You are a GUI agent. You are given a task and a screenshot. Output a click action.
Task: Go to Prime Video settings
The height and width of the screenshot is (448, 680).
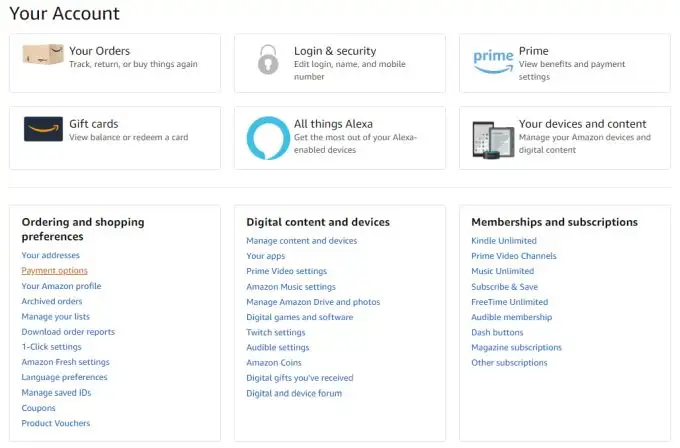tap(286, 271)
